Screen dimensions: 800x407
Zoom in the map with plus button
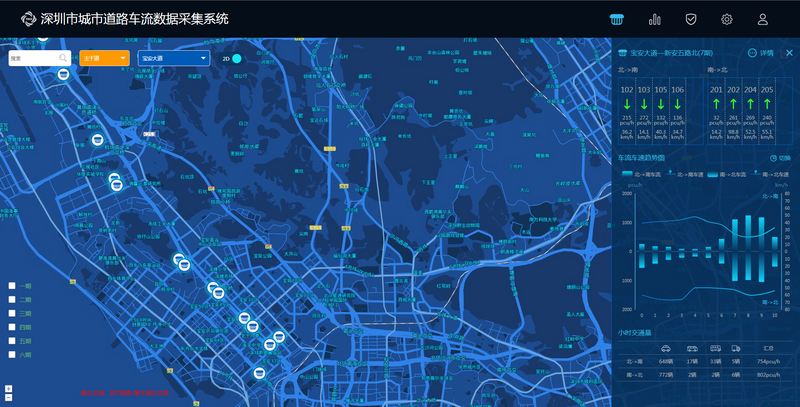tap(8, 388)
